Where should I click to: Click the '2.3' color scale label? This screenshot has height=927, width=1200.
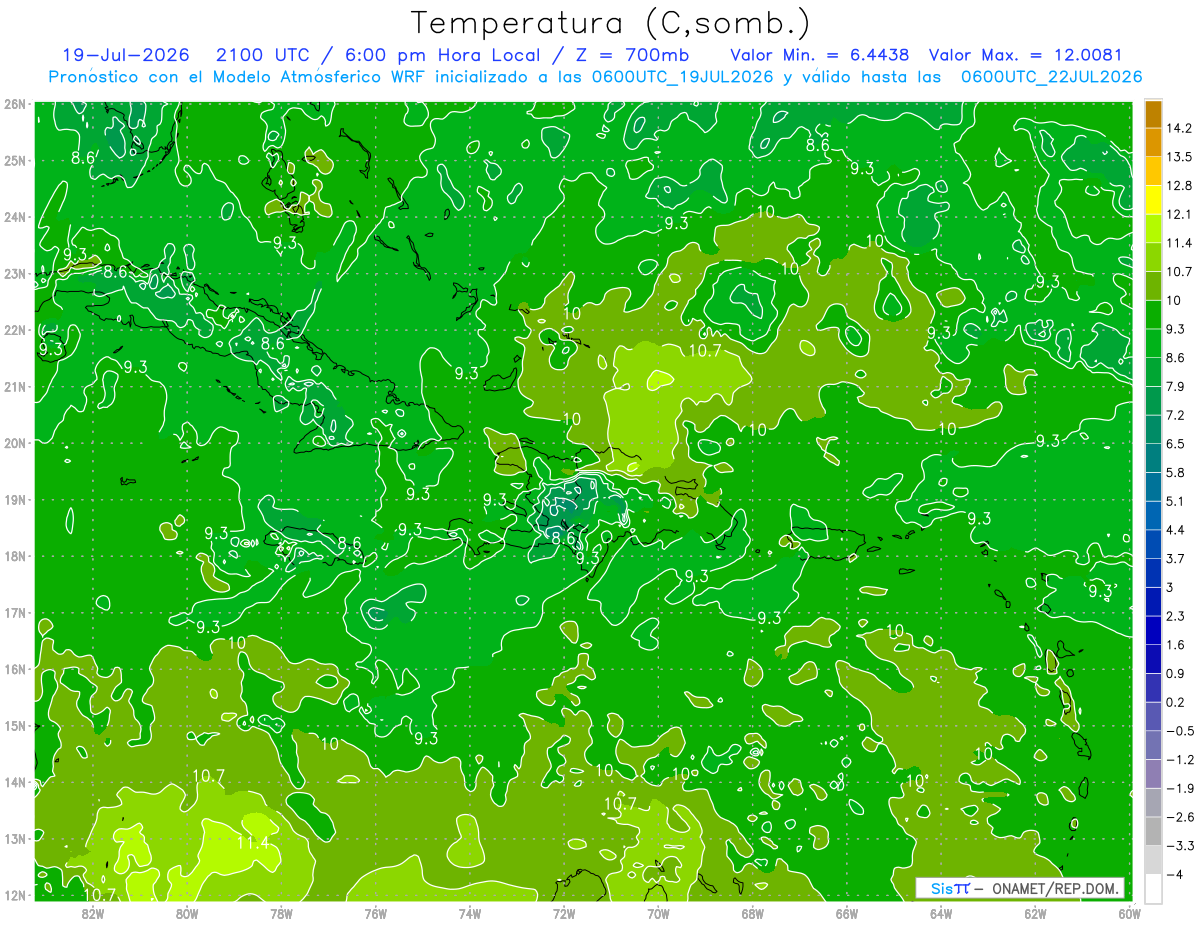click(x=1176, y=616)
